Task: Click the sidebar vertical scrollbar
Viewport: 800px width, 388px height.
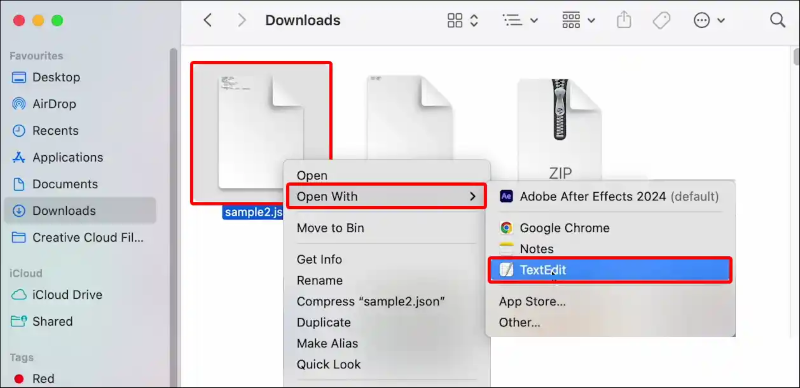Action: tap(173, 217)
